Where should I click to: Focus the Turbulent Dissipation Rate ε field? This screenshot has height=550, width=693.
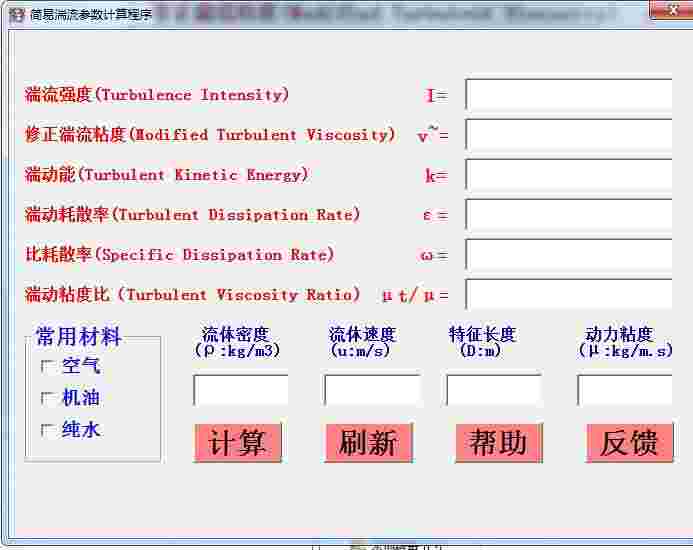(569, 215)
